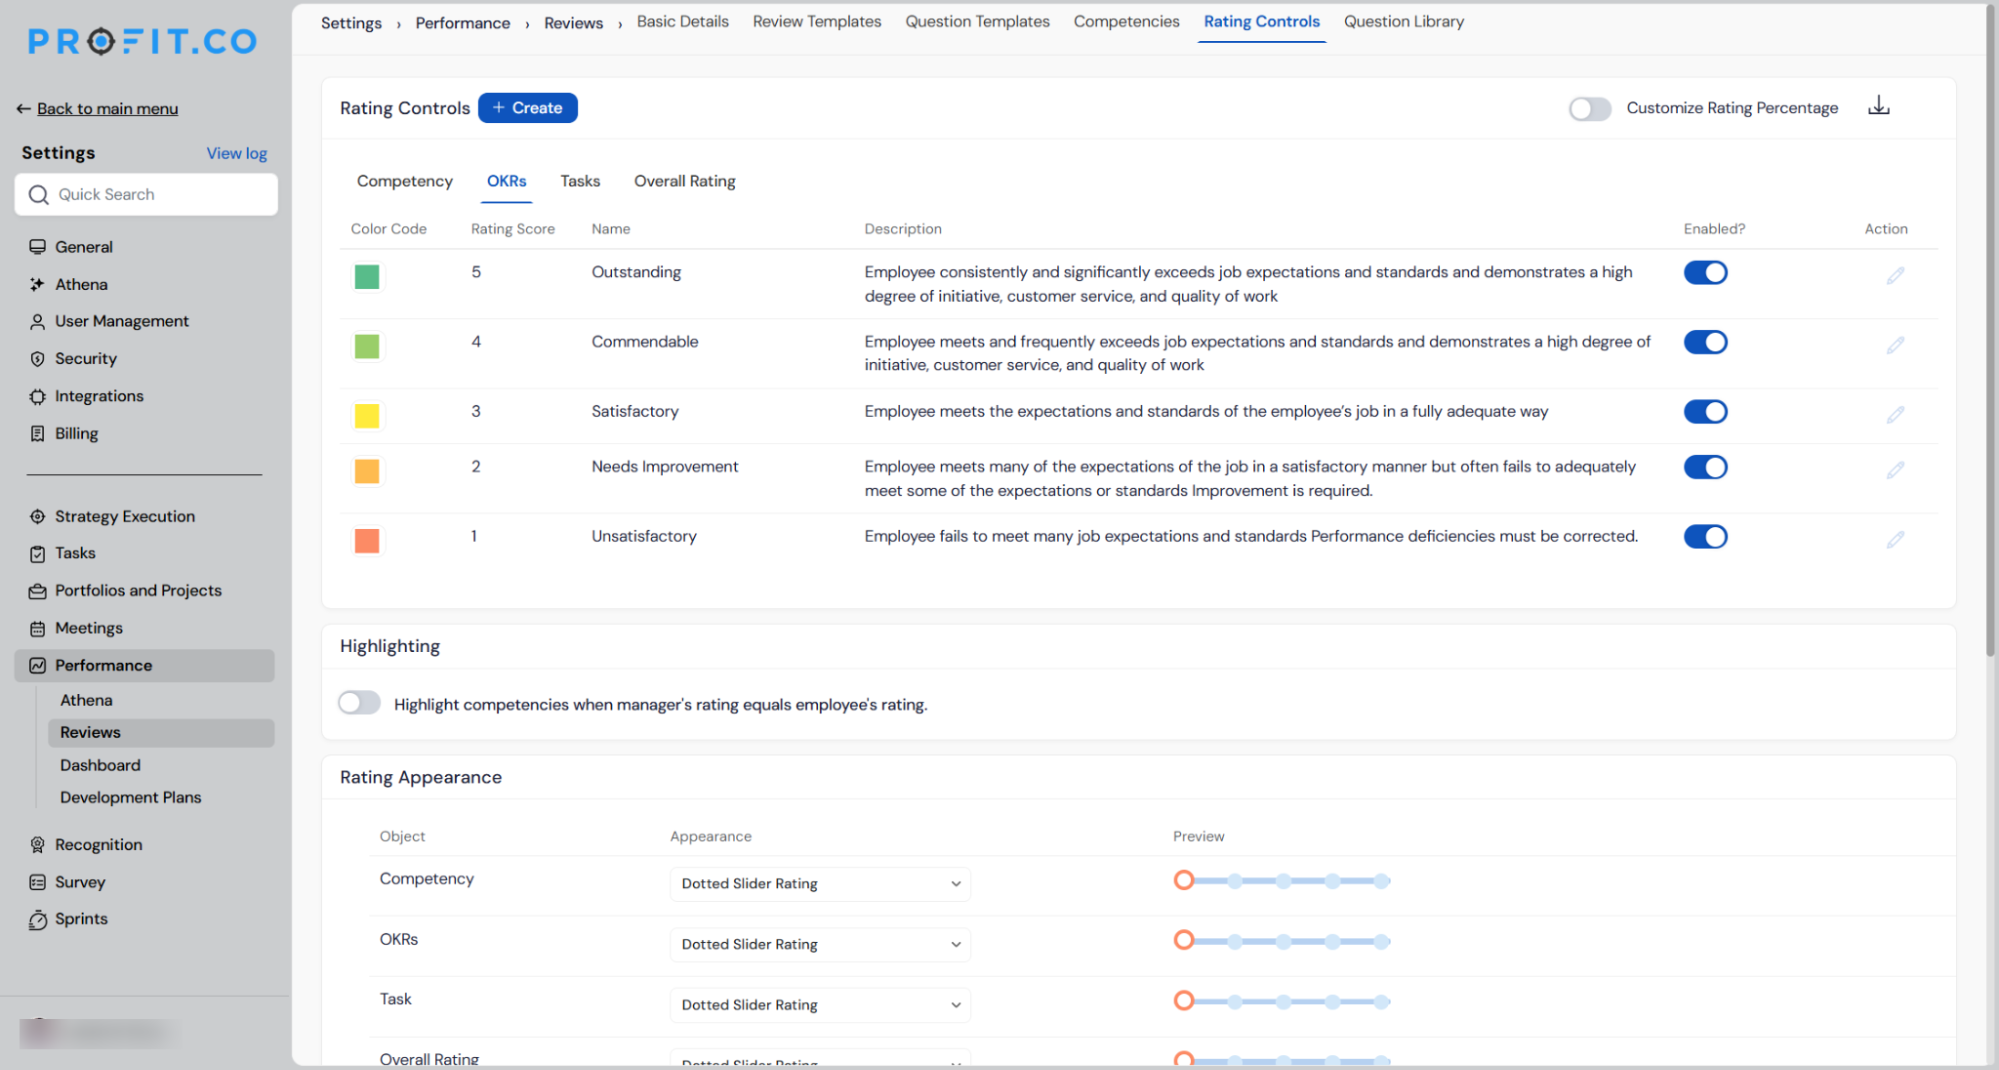Open Dashboard under Performance

[x=100, y=765]
